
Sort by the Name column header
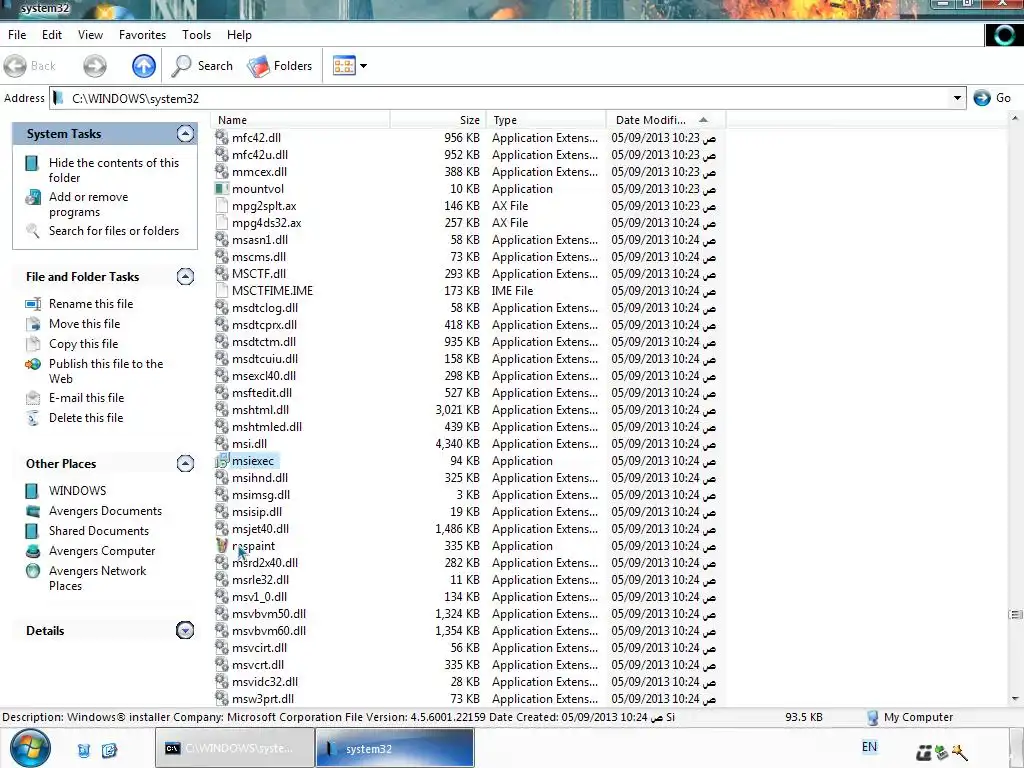tap(300, 120)
